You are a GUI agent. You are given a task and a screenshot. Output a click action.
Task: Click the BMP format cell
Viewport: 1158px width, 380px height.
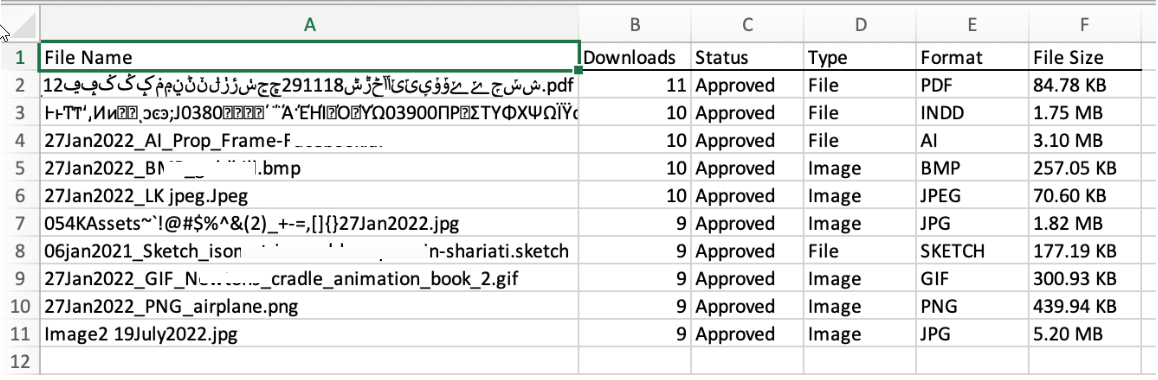pos(972,168)
